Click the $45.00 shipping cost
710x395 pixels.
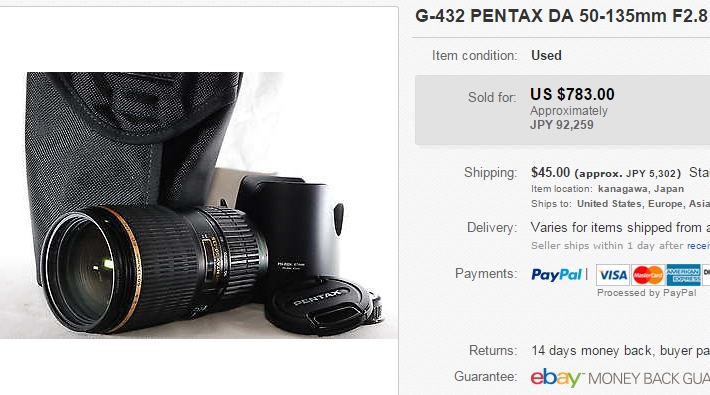pos(550,173)
